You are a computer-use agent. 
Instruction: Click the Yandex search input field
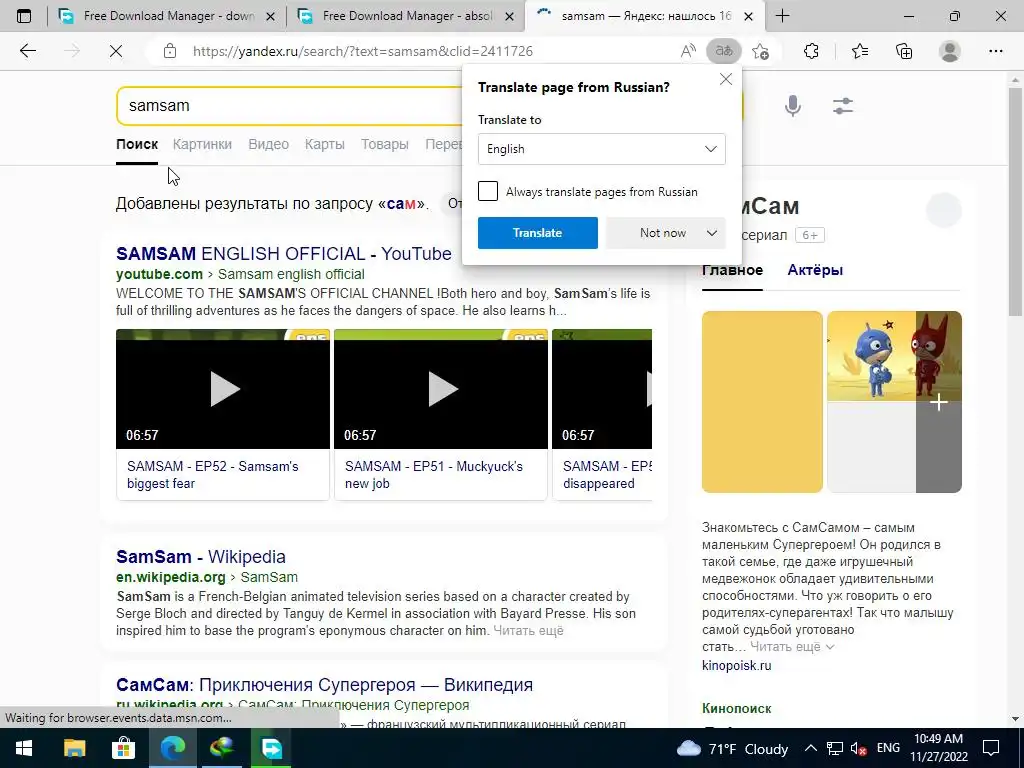(x=287, y=106)
